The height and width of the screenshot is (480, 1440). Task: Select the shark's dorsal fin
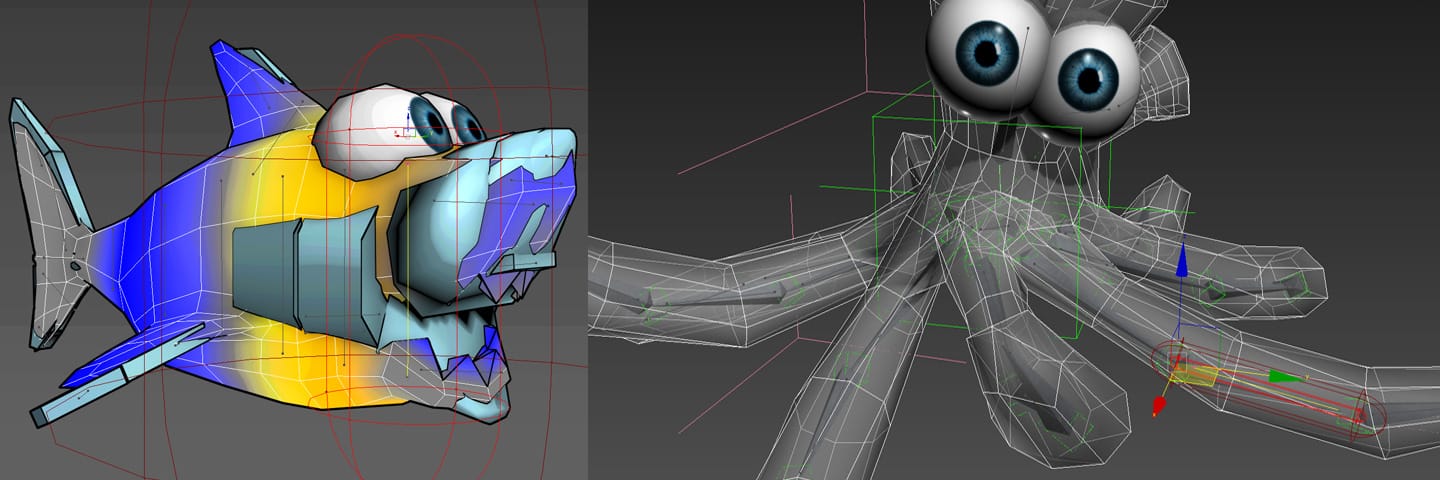coord(245,90)
